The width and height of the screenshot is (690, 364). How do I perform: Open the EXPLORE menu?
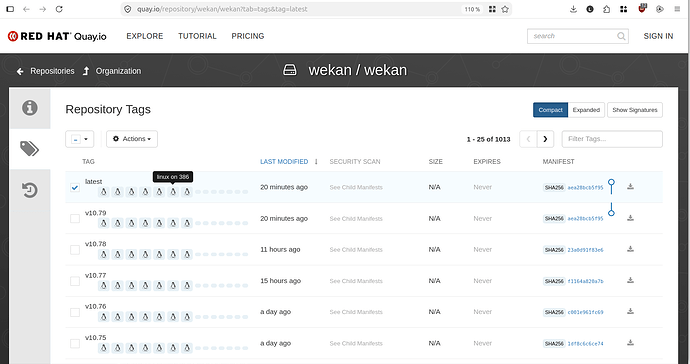145,36
